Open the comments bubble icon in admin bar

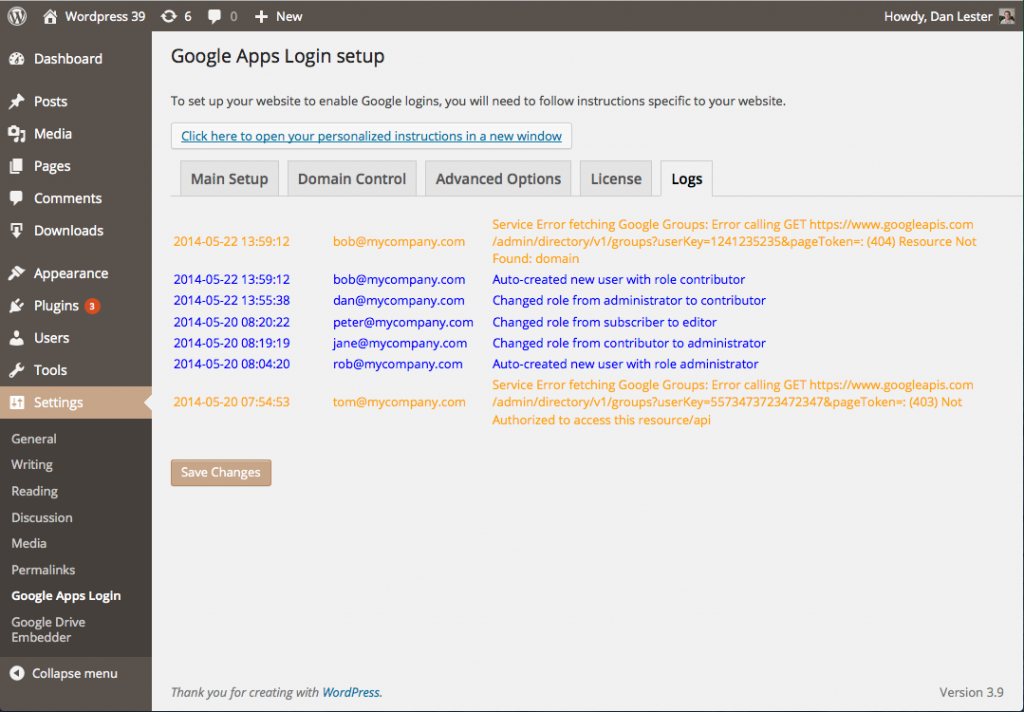coord(214,16)
